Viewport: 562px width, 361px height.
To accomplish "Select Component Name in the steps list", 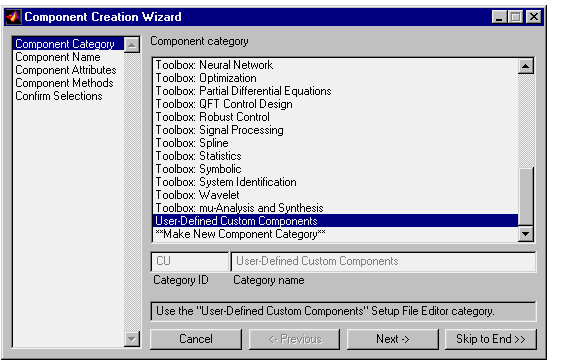I will tap(68, 57).
